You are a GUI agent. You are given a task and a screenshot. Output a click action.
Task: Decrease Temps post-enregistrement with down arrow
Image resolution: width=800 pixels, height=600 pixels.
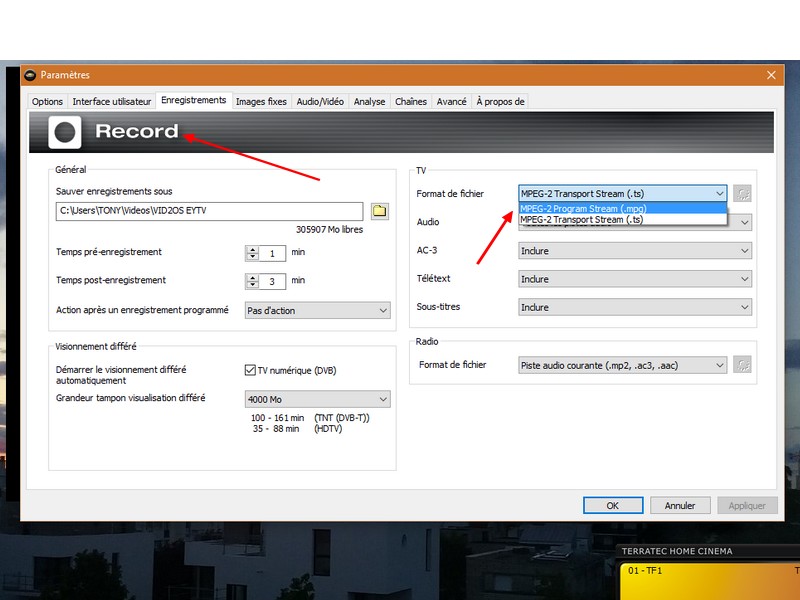[253, 285]
